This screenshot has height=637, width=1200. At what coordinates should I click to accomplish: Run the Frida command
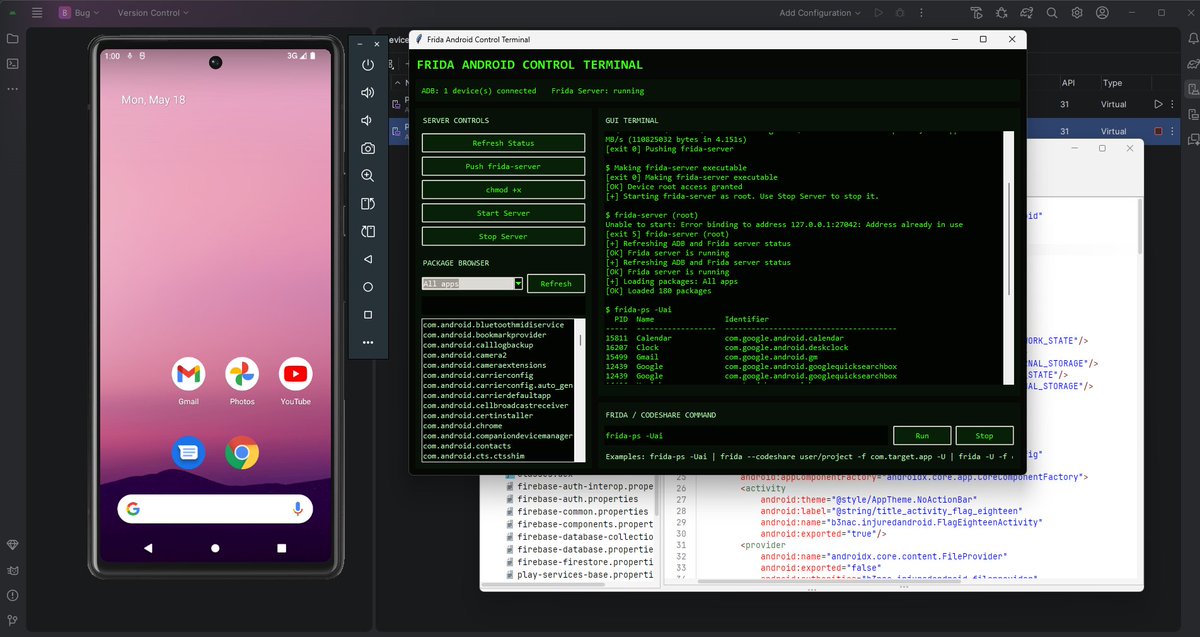pyautogui.click(x=921, y=436)
